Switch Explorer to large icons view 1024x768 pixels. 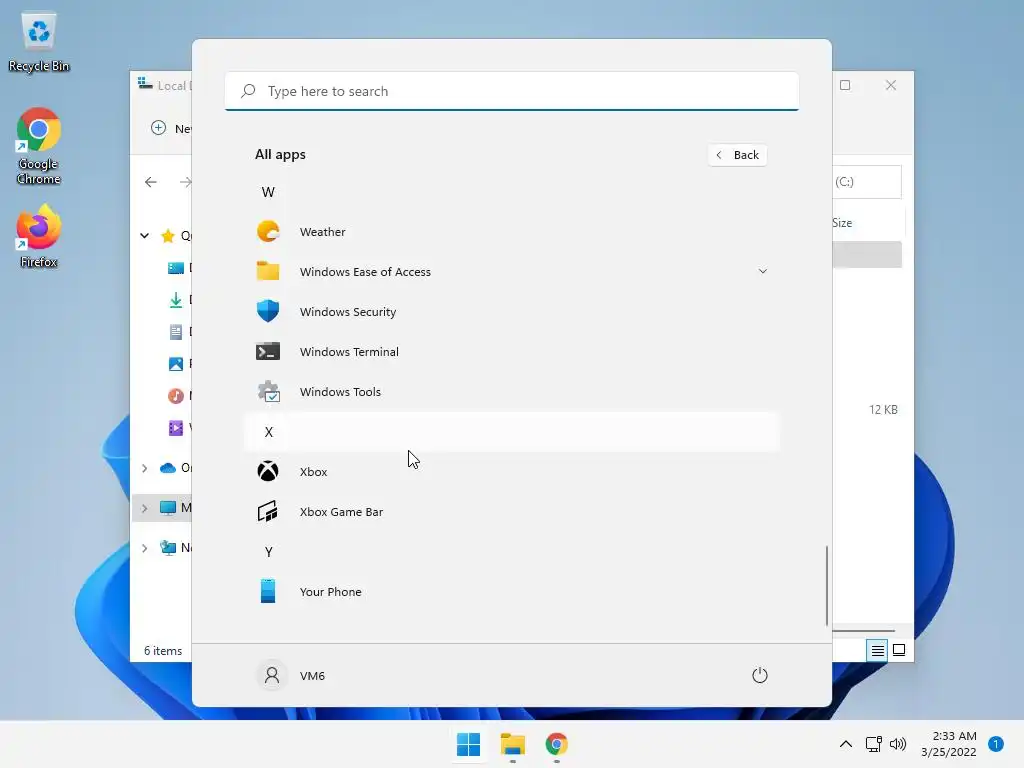(x=899, y=650)
